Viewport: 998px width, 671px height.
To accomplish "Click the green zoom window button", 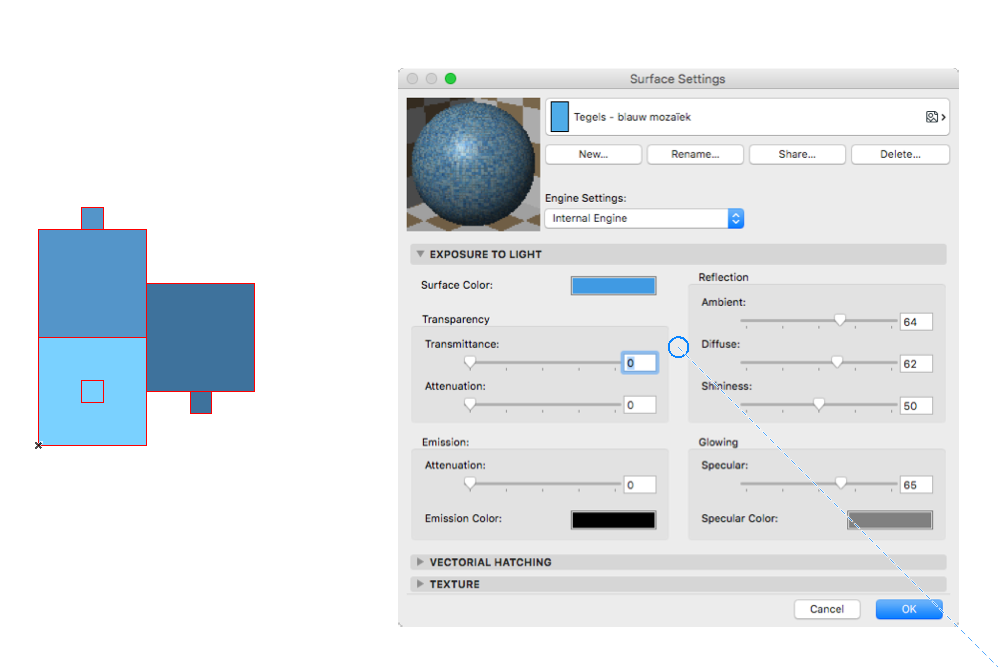I will (450, 79).
